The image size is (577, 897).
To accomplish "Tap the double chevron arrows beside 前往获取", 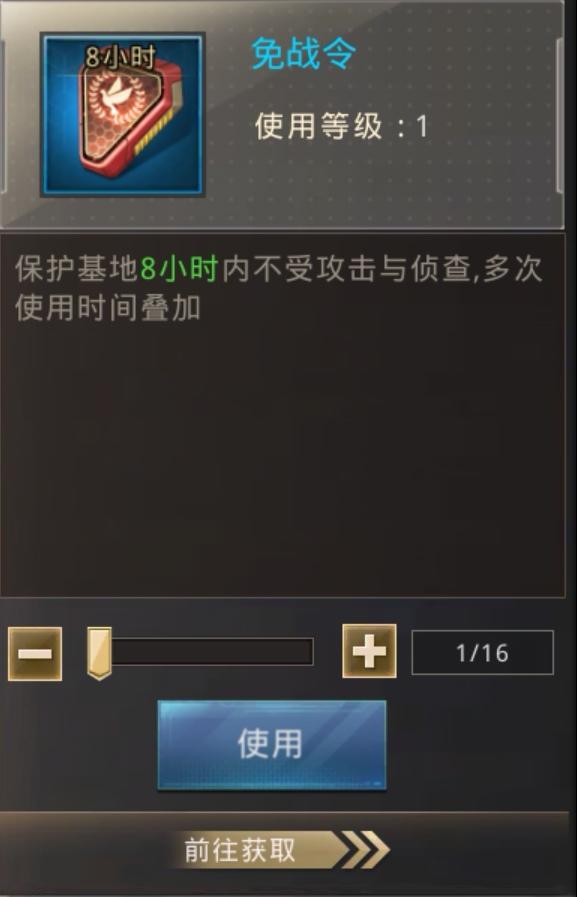I will (366, 850).
